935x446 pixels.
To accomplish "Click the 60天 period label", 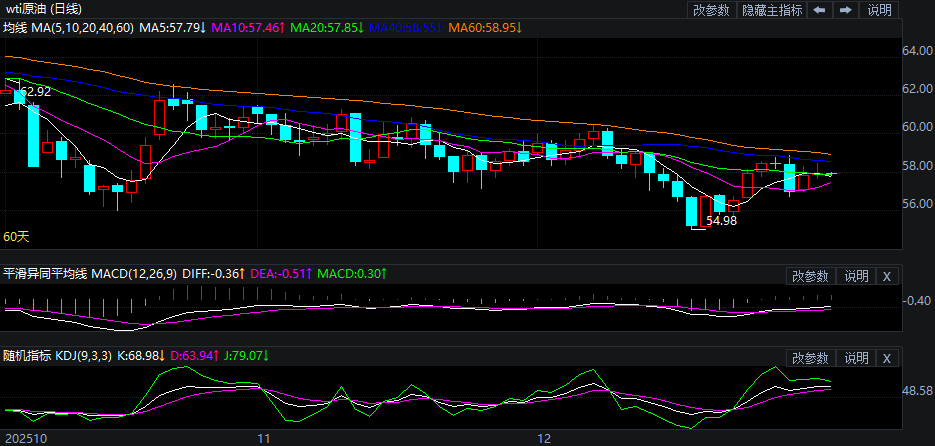I will click(16, 237).
